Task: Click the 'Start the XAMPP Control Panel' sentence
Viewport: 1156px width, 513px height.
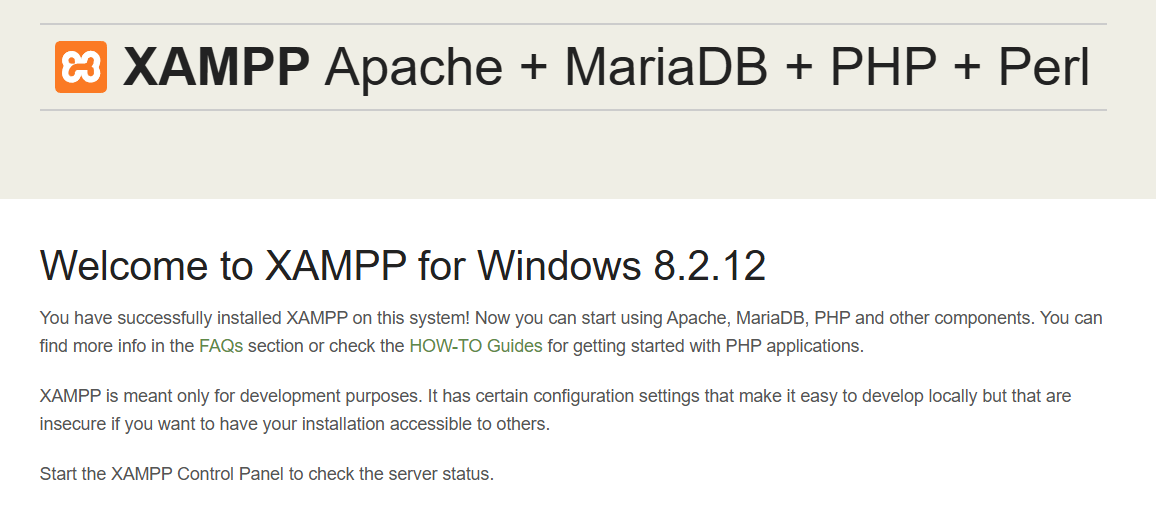Action: [x=266, y=473]
